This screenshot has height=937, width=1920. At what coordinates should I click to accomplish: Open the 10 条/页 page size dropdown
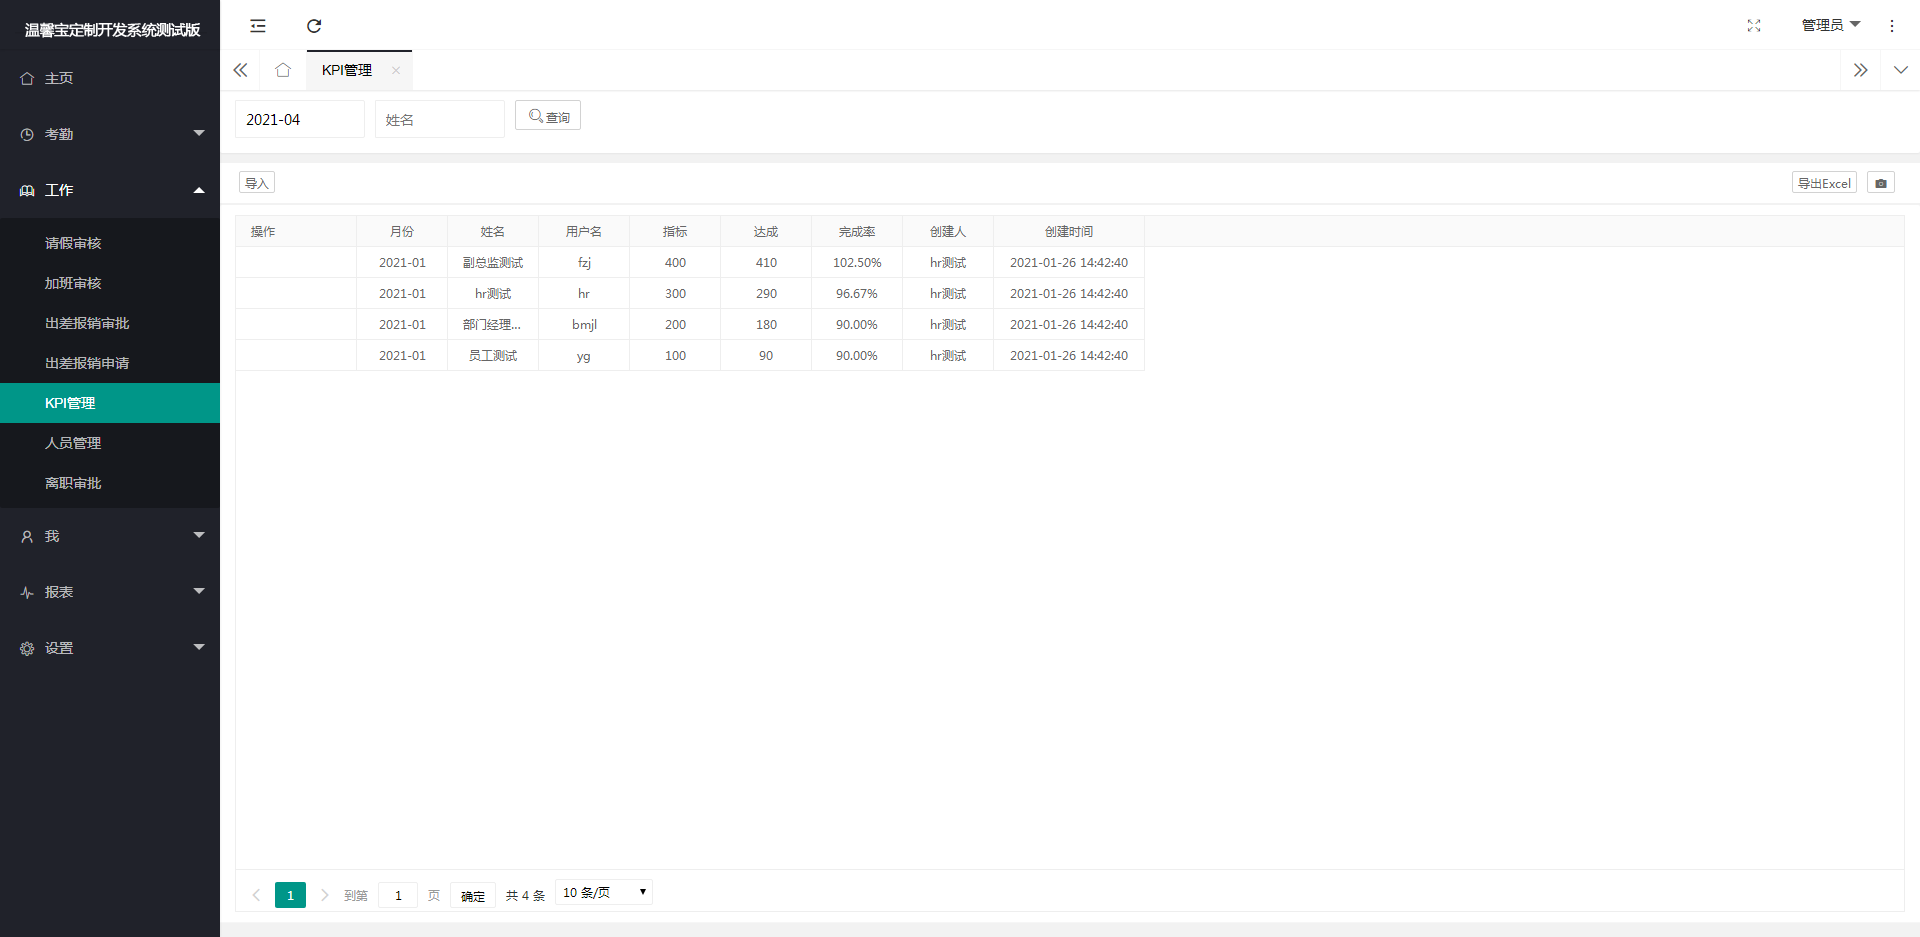[x=603, y=892]
